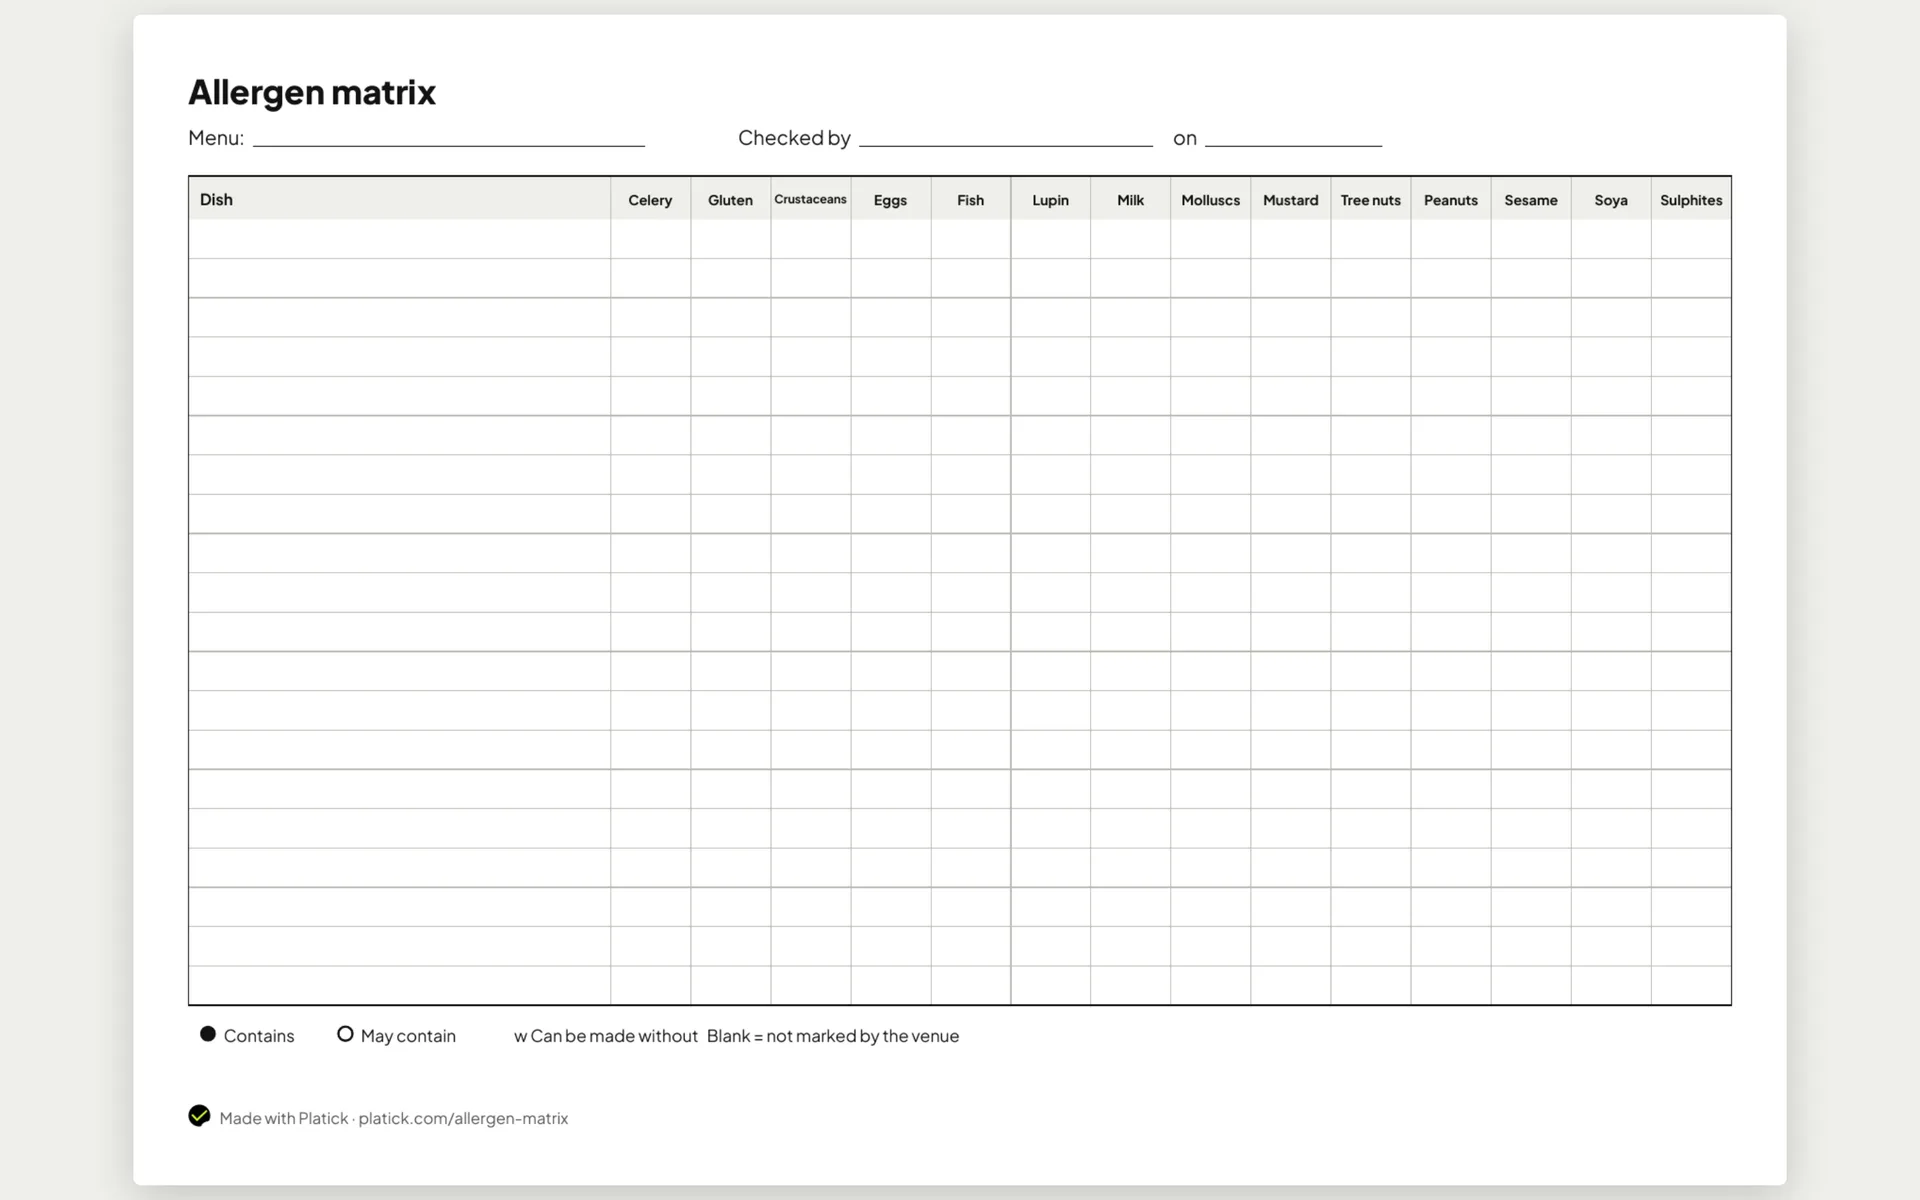Select the Crustaceans column header
This screenshot has height=1200, width=1920.
point(810,199)
